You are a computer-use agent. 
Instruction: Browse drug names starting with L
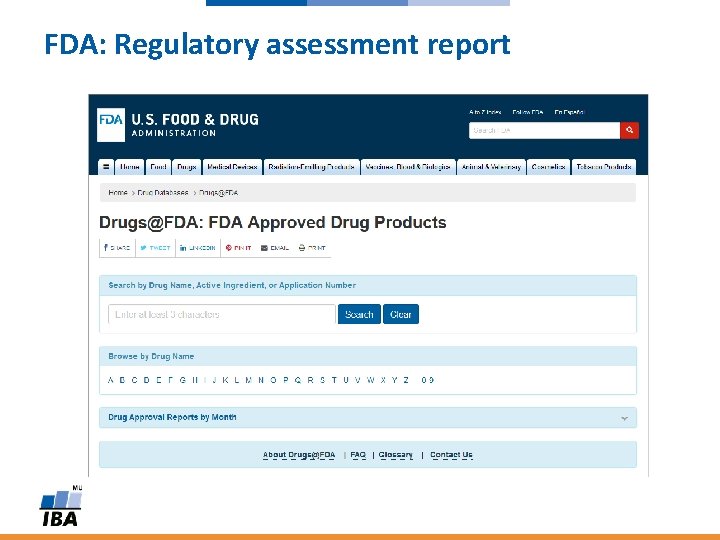click(236, 380)
